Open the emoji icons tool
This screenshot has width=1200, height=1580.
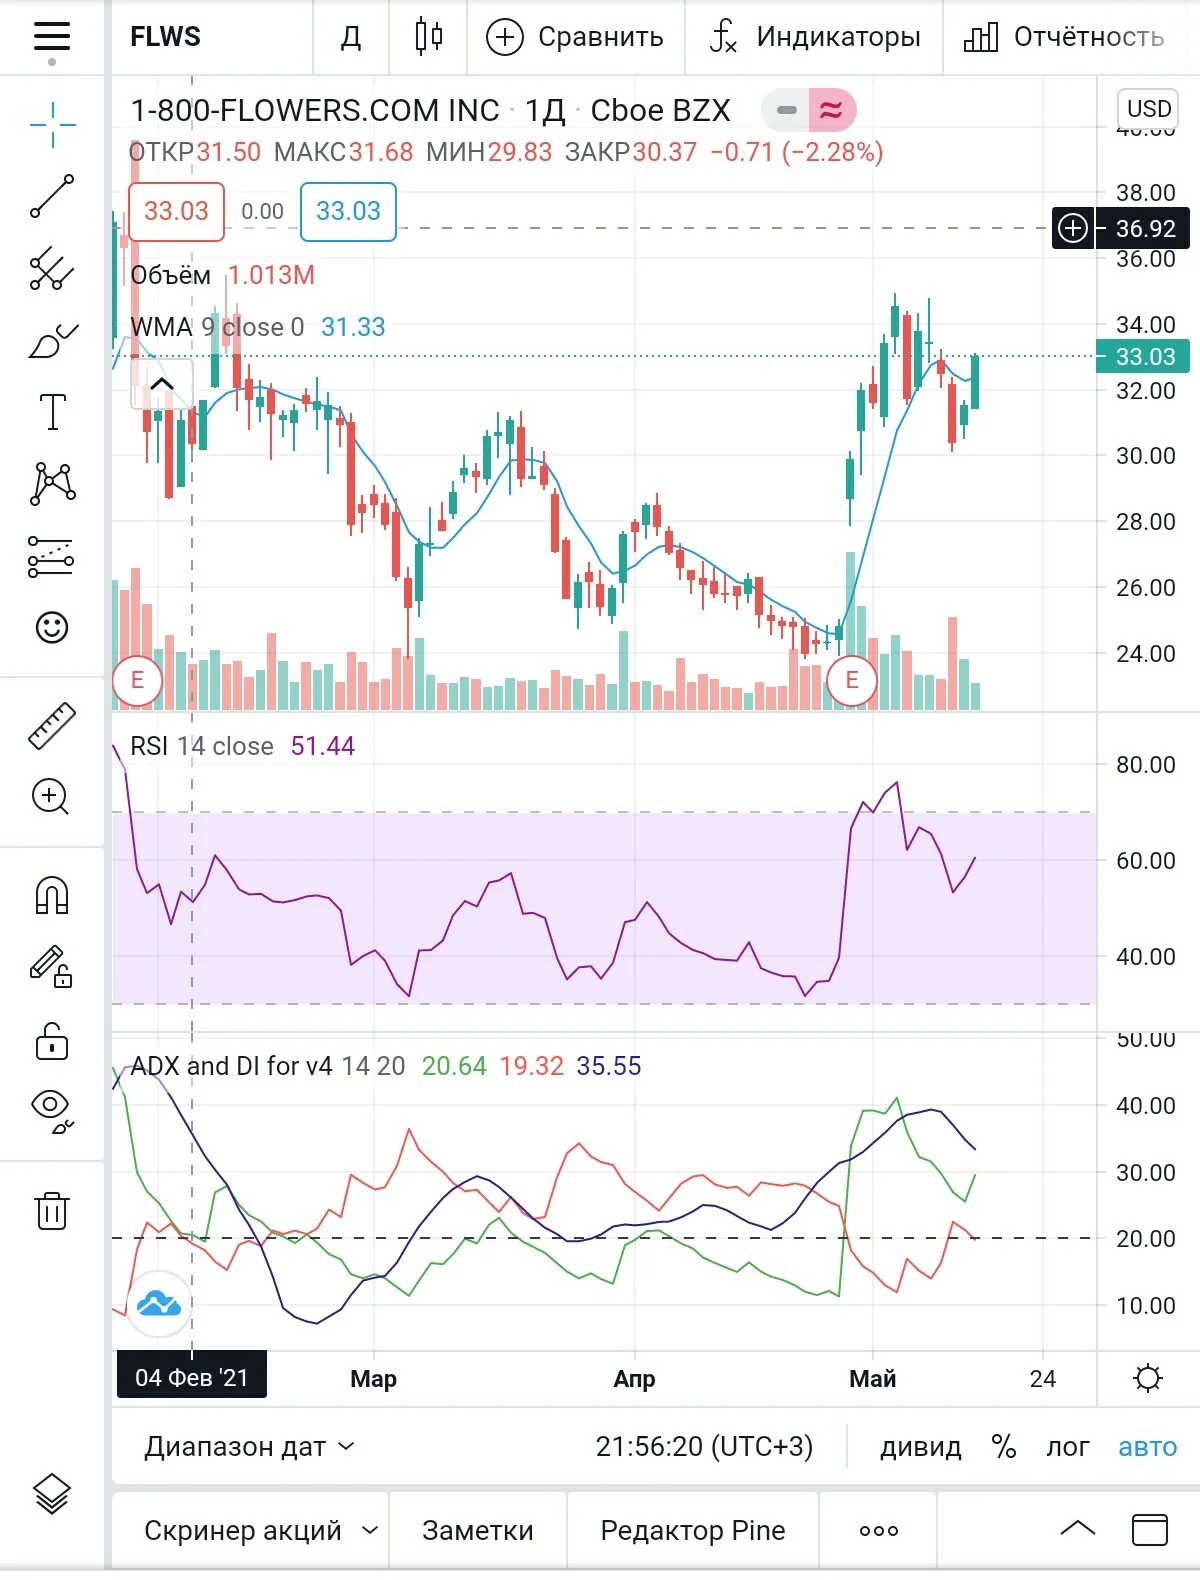click(52, 628)
